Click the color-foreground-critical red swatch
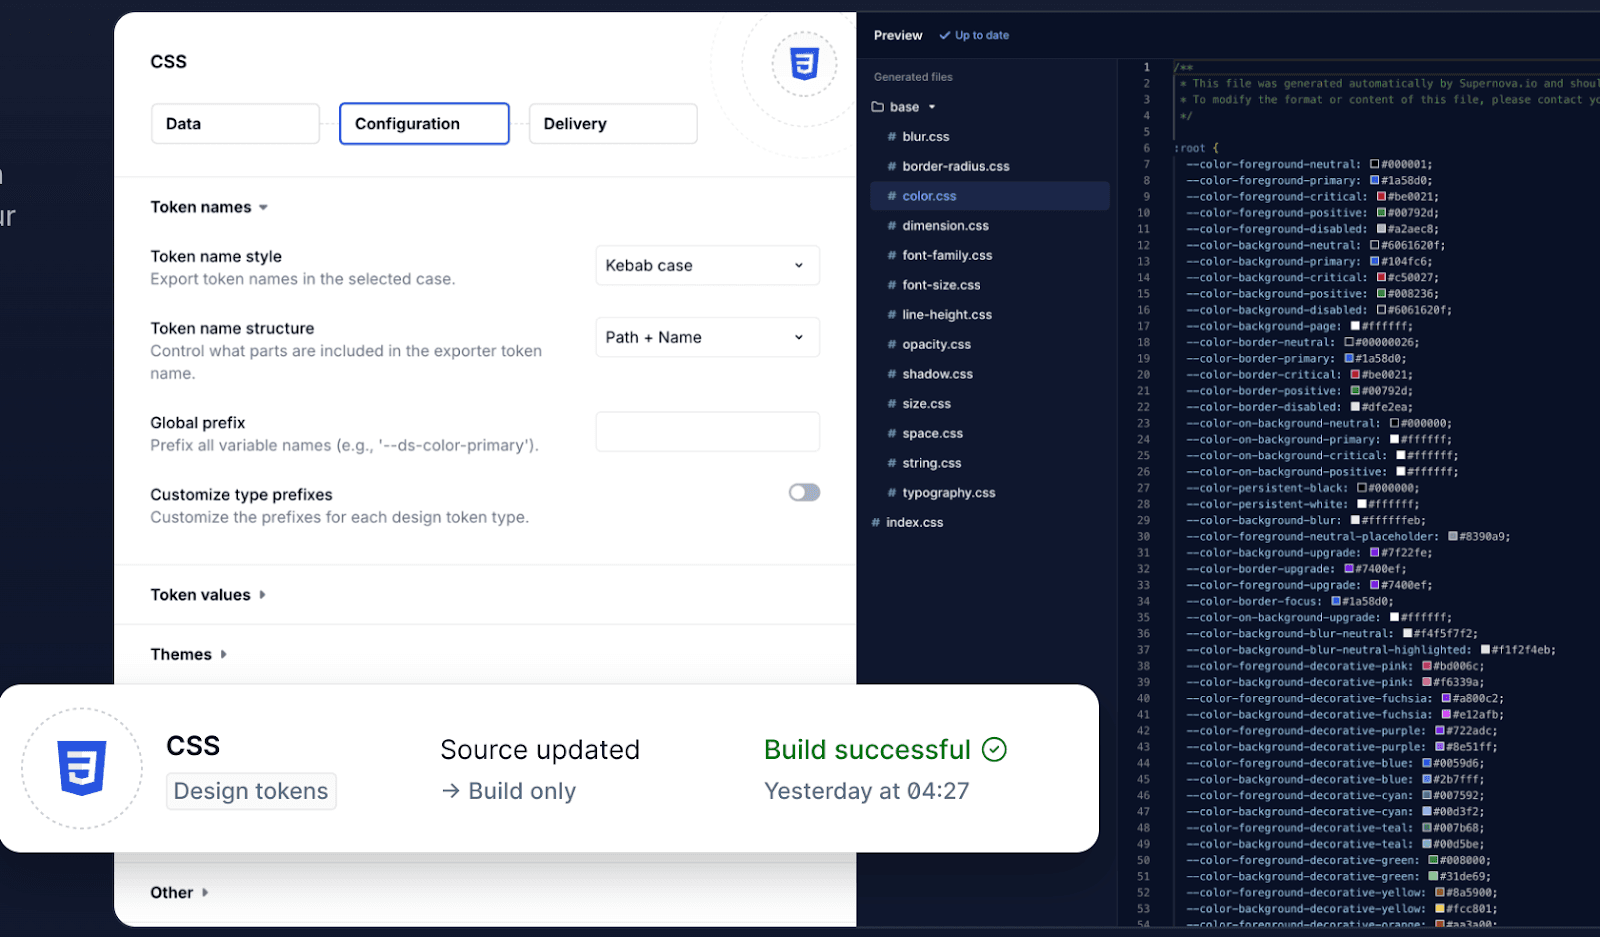 (1381, 197)
